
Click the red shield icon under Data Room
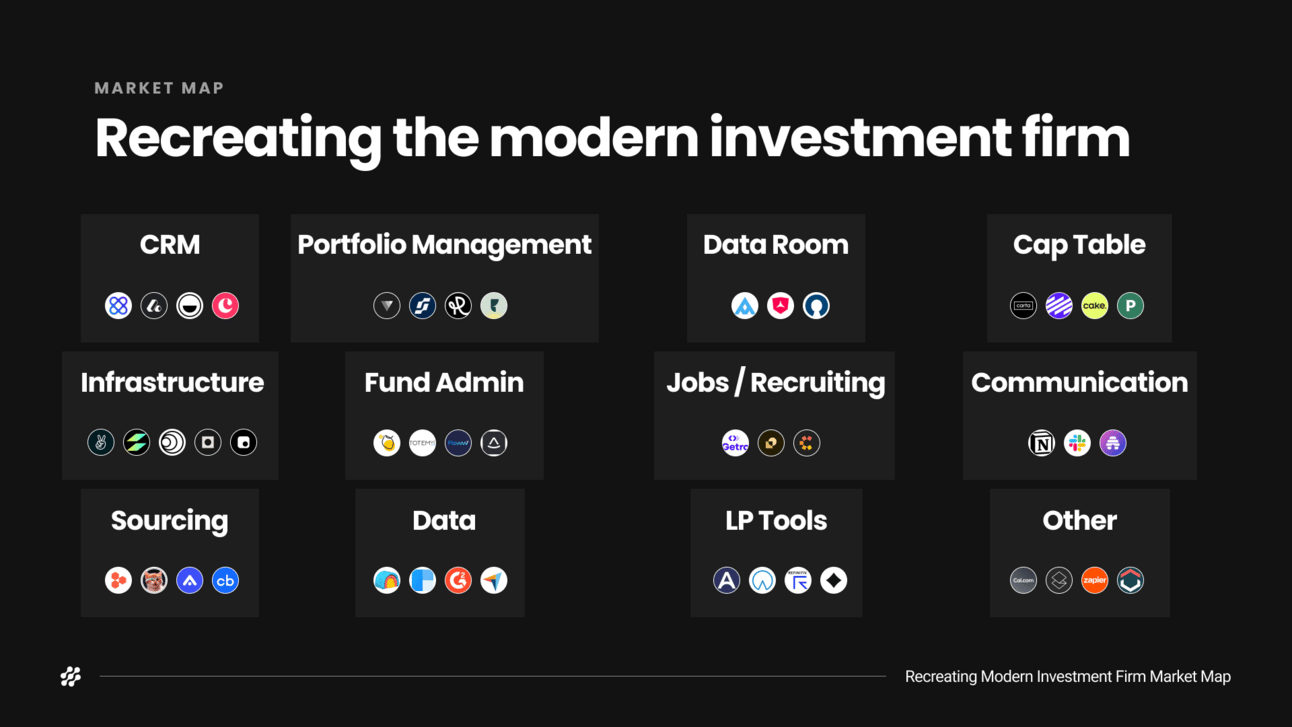point(780,306)
